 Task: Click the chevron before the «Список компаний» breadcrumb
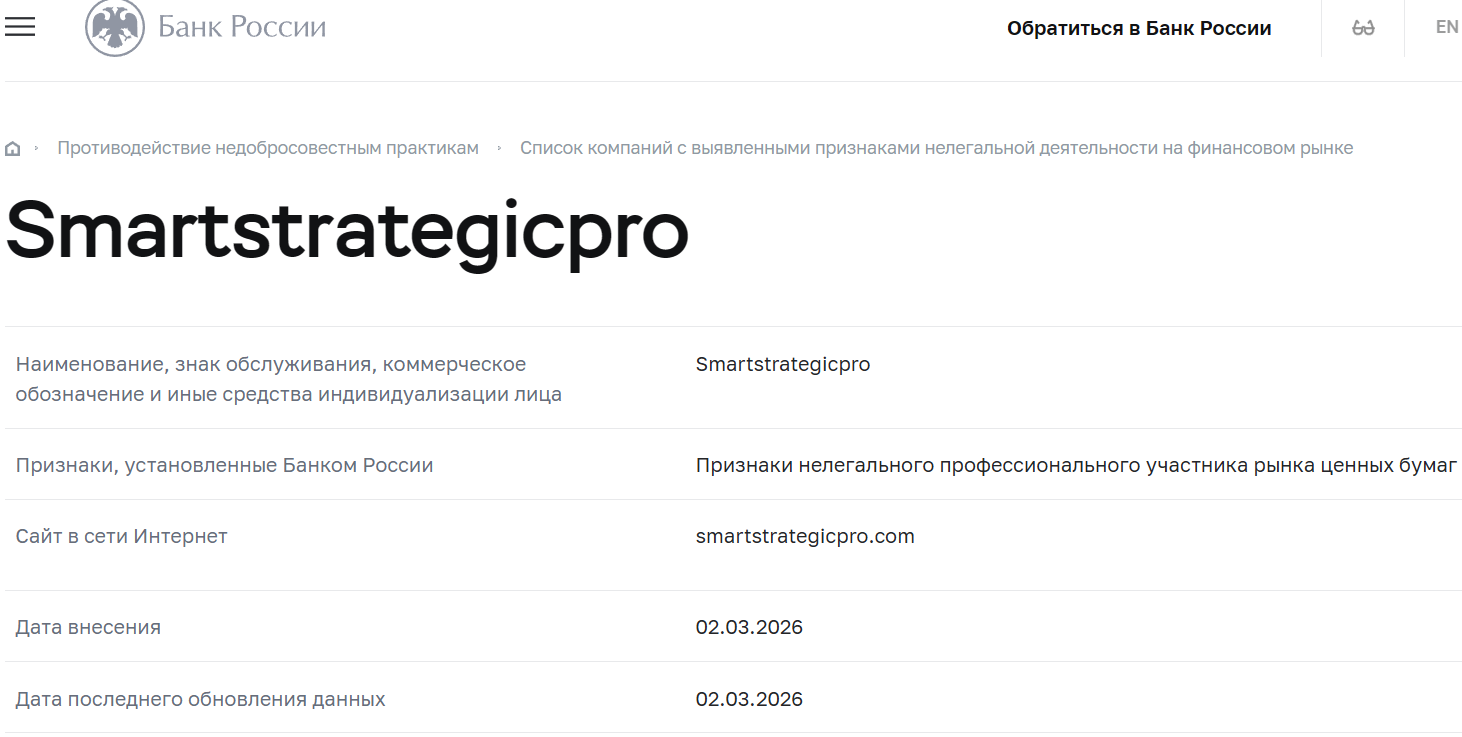click(x=499, y=147)
